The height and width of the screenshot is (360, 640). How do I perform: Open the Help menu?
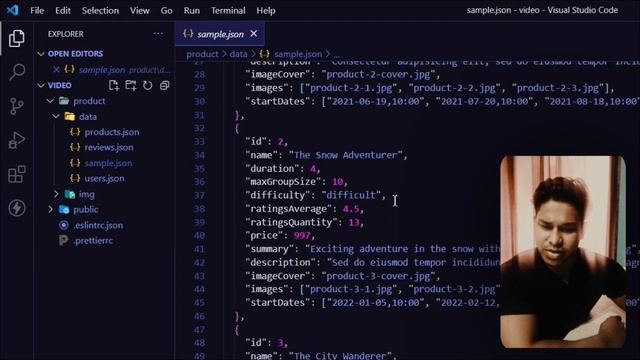click(266, 10)
